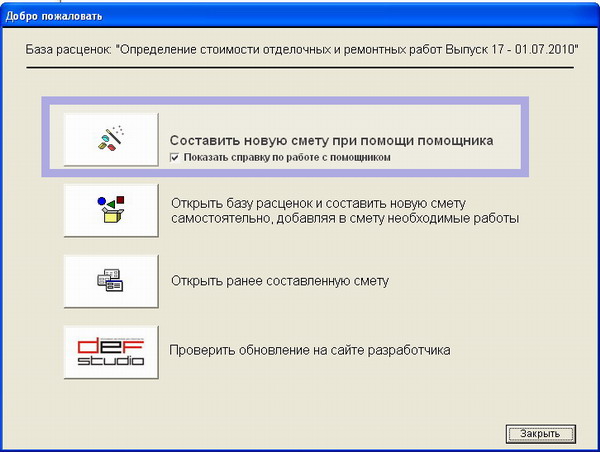Click 'Проверить обновление на сайте разработчика' label
Viewport: 600px width, 452px height.
[x=310, y=350]
